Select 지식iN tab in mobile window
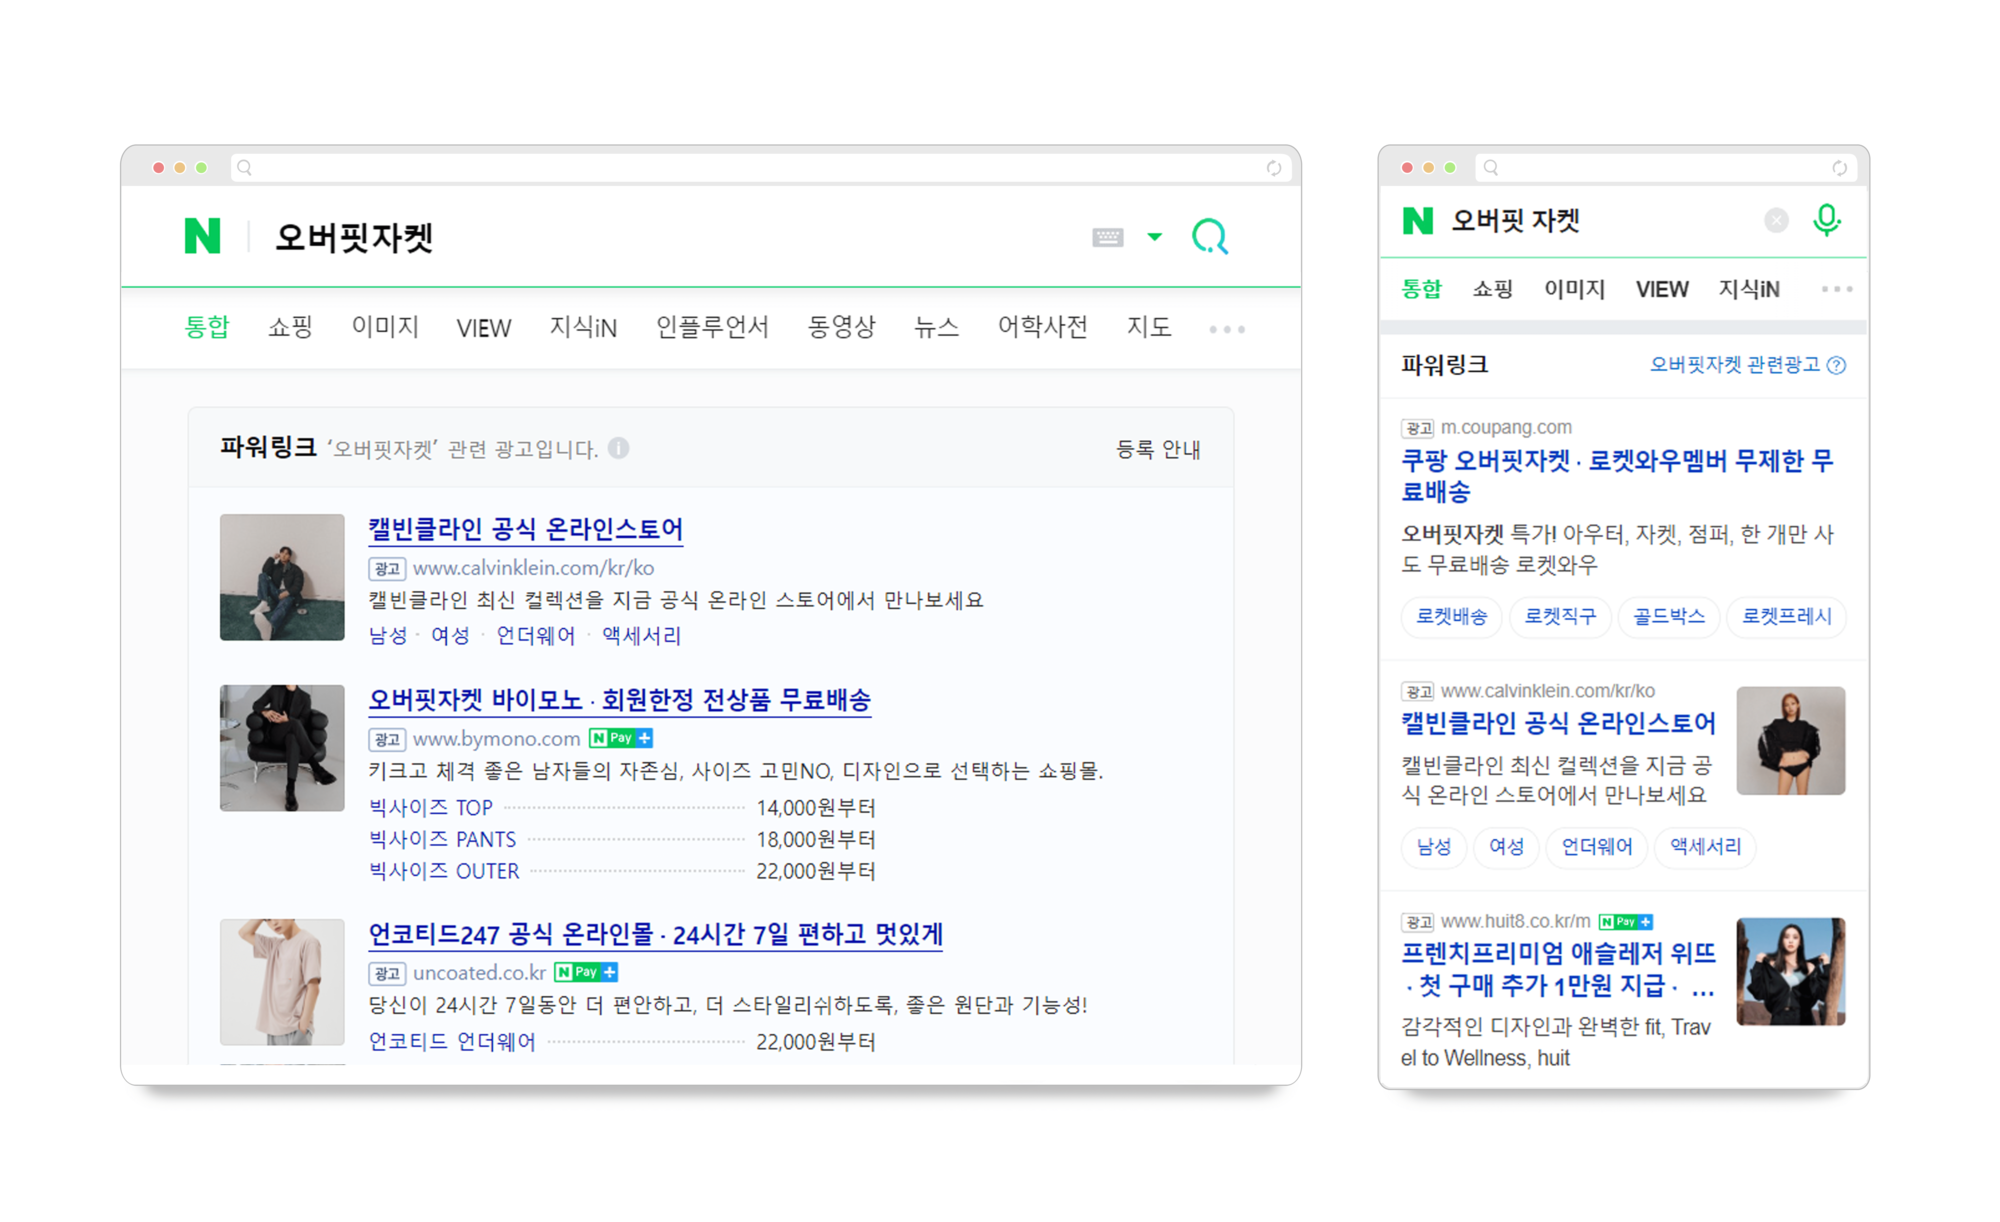The image size is (2000, 1222). 1749,289
